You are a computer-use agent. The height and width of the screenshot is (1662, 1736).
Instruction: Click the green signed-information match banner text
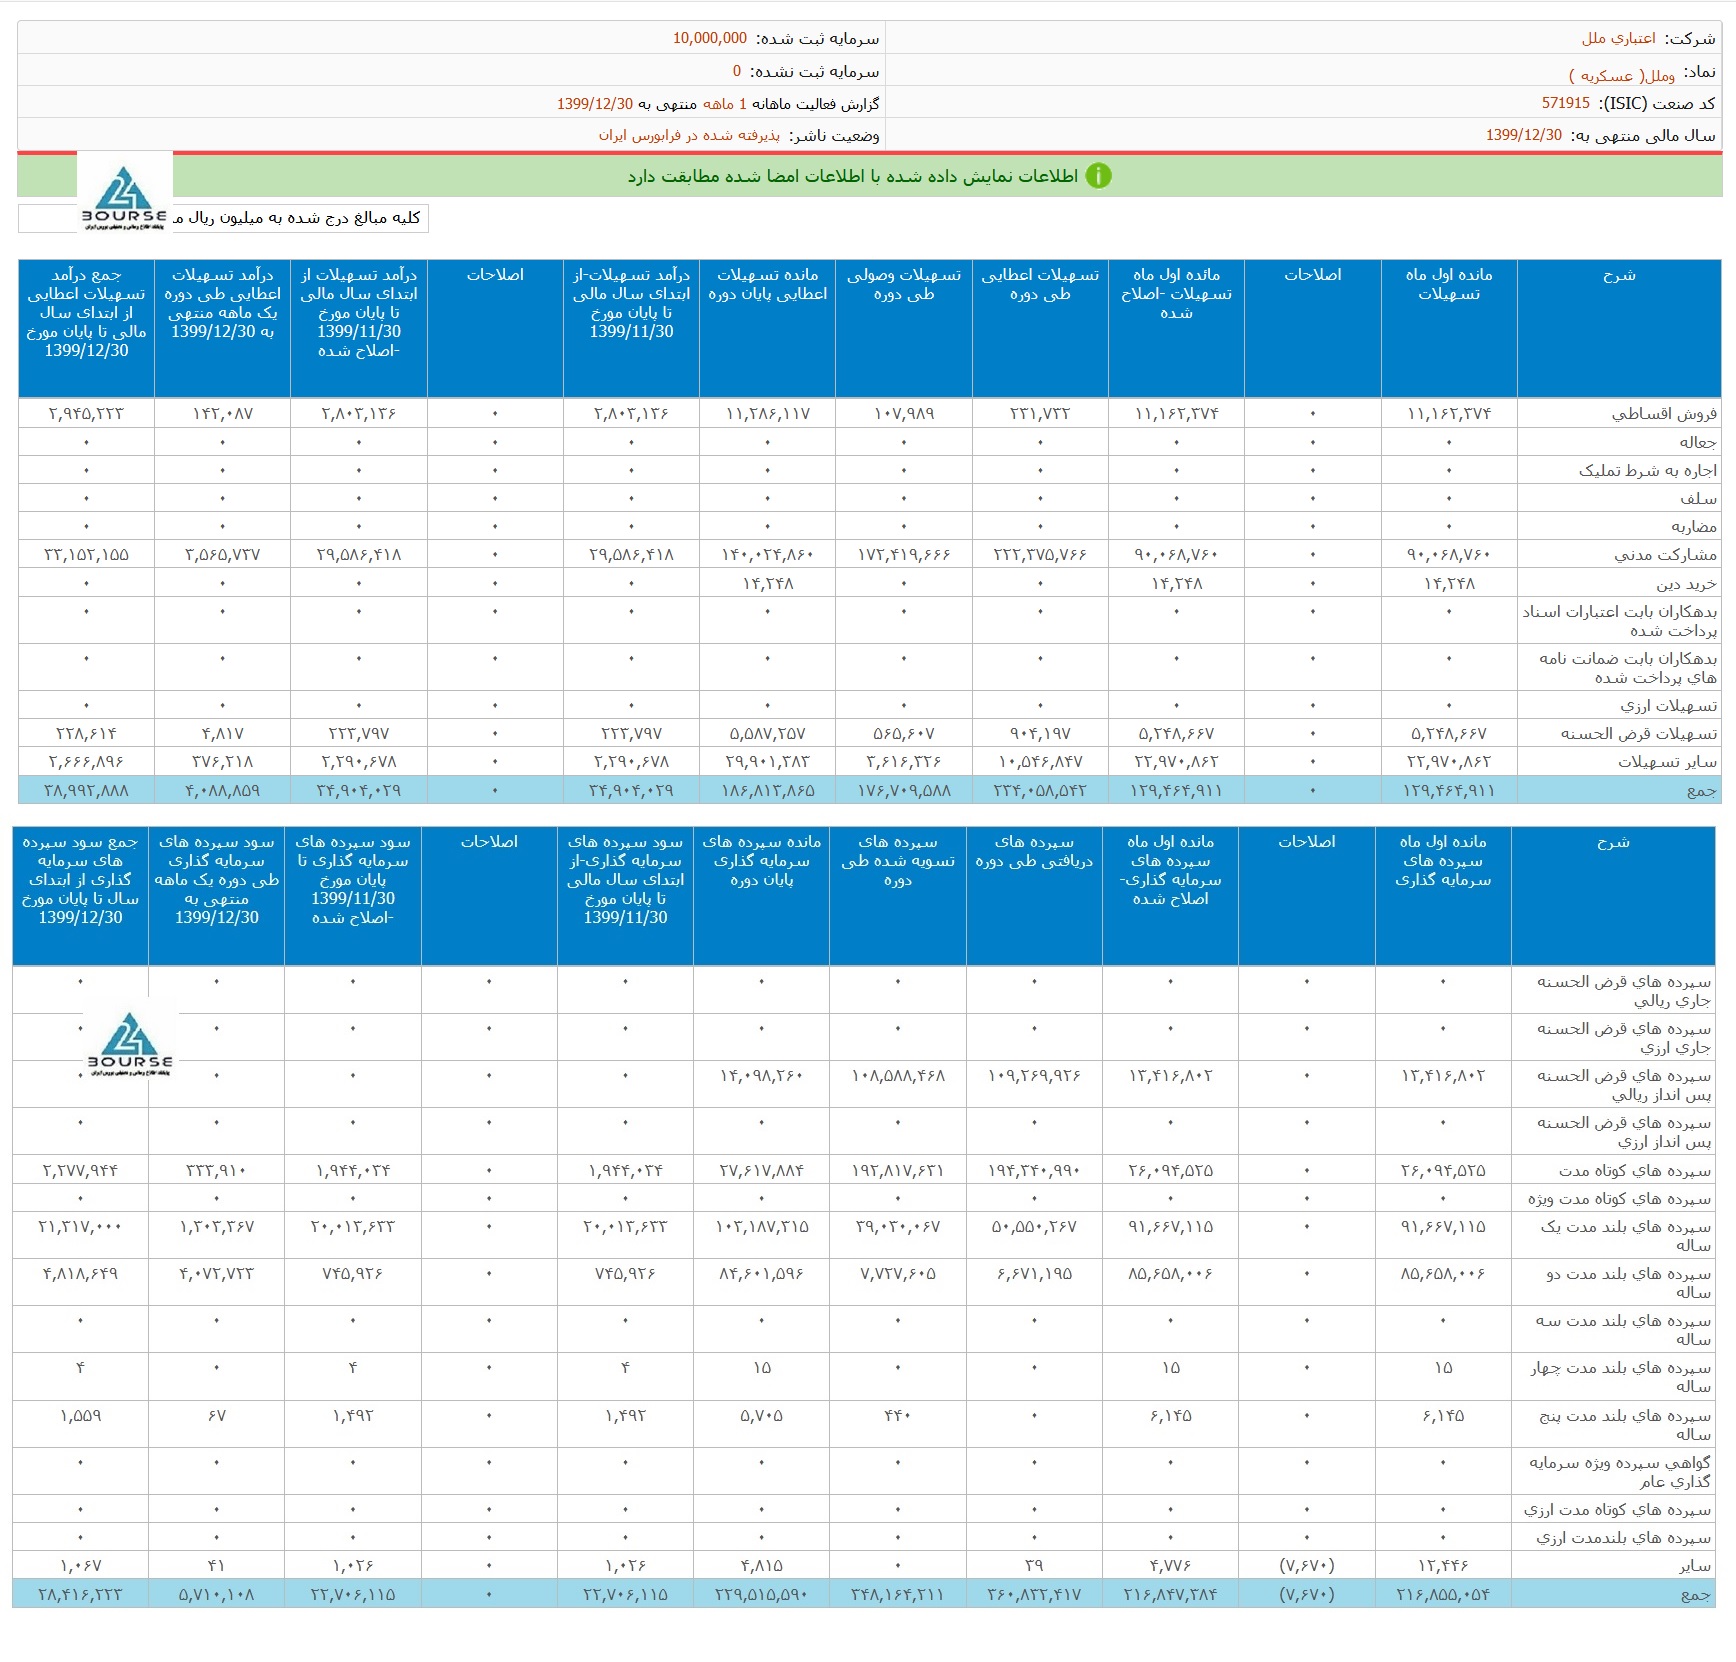[x=852, y=176]
